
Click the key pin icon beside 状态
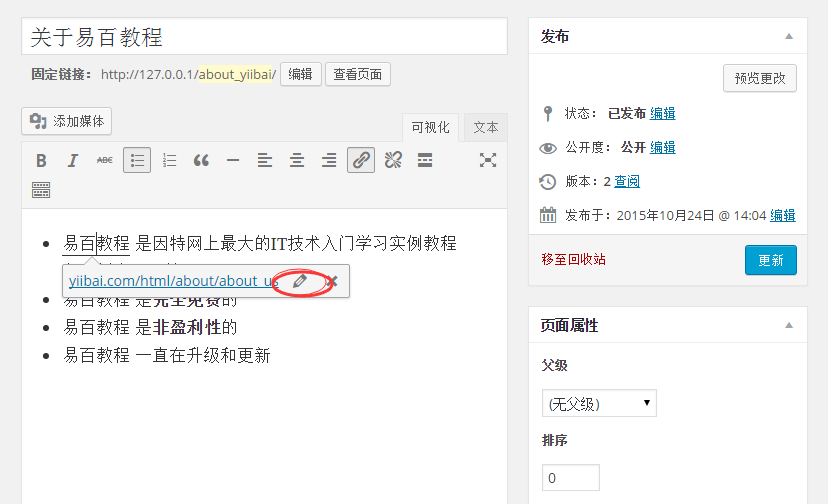[x=548, y=114]
